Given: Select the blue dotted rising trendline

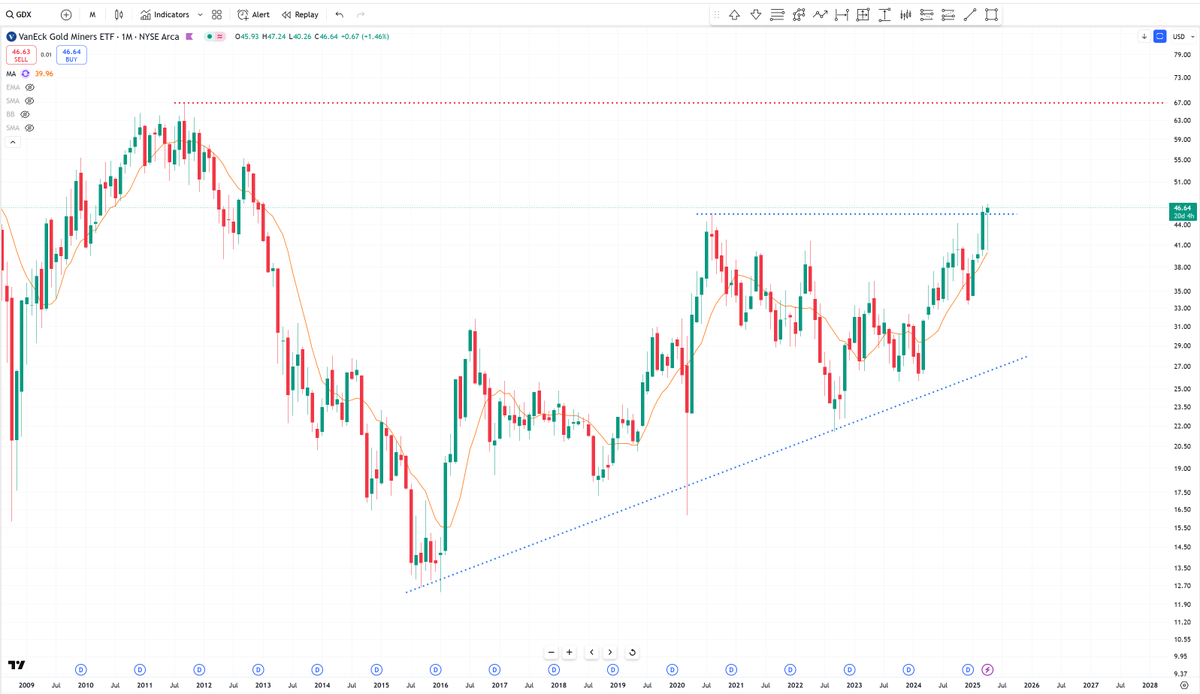Looking at the screenshot, I should point(715,476).
